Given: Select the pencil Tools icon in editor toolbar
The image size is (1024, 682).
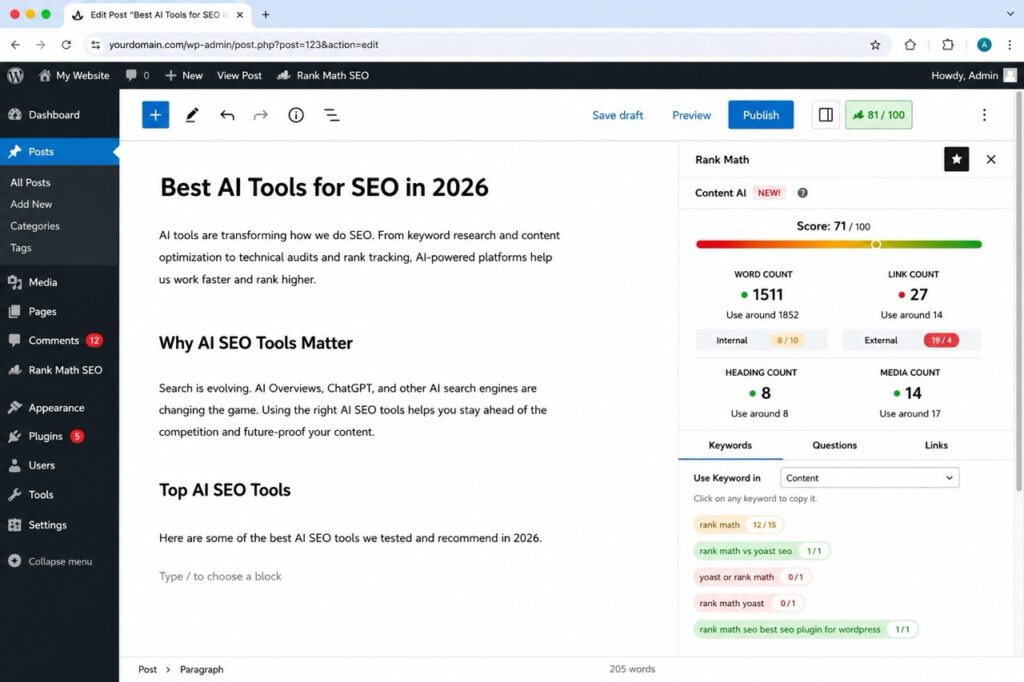Looking at the screenshot, I should (191, 115).
